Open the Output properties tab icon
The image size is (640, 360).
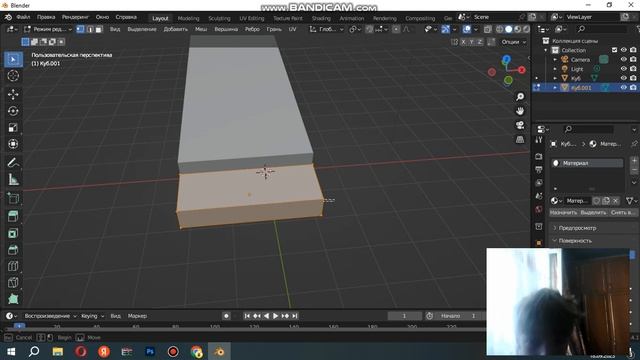tap(539, 169)
